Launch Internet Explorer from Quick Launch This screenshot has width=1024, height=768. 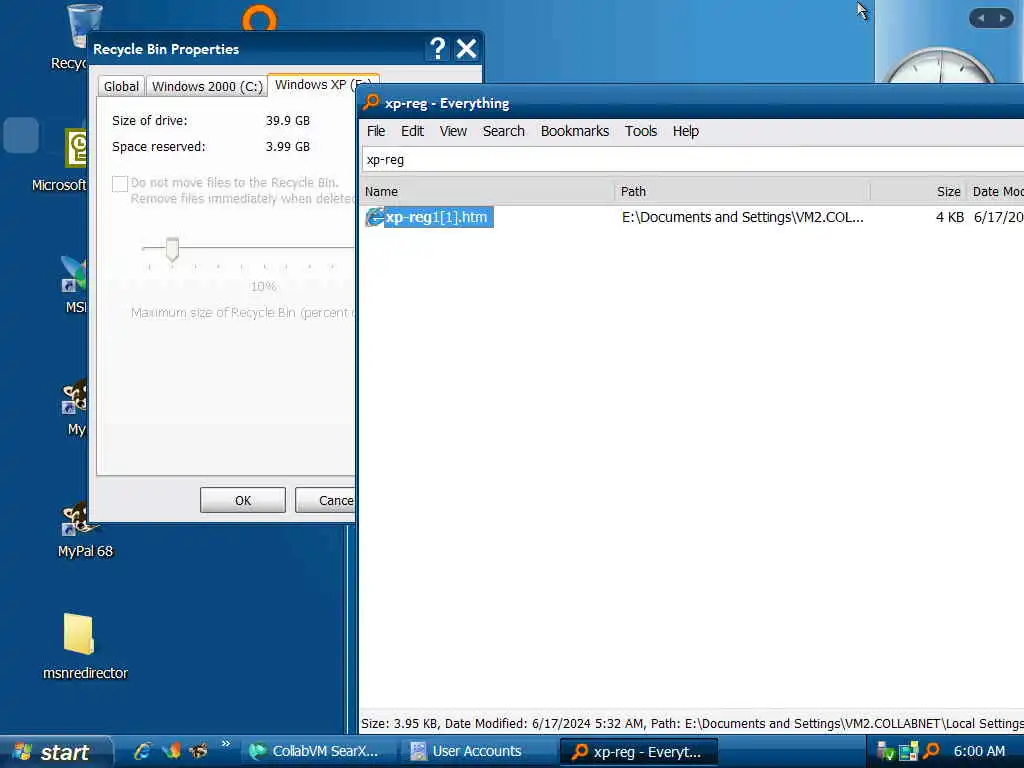(142, 751)
